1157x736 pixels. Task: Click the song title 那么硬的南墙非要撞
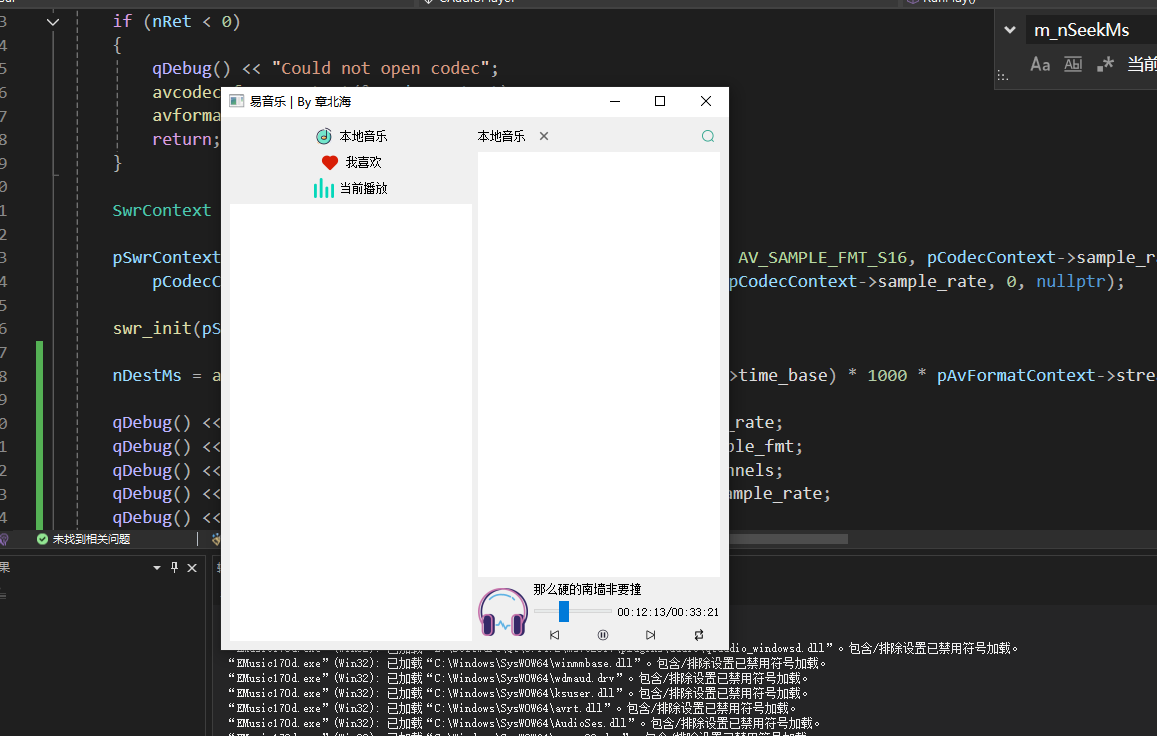587,589
